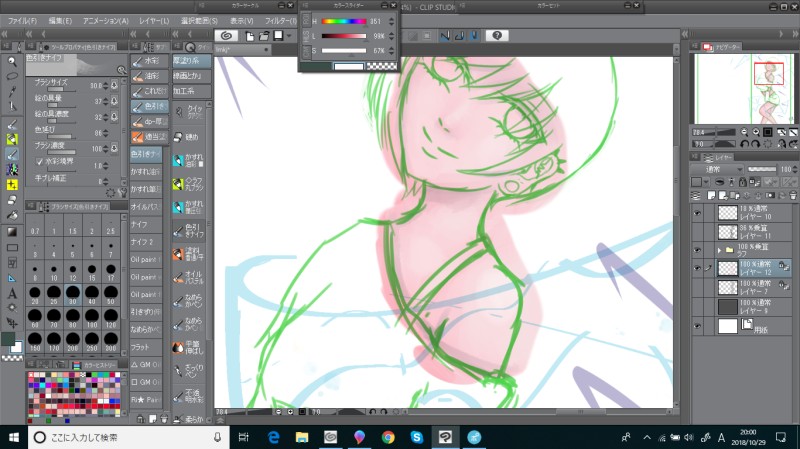This screenshot has height=449, width=800.
Task: Open the 加工系 quick access set
Action: click(191, 91)
